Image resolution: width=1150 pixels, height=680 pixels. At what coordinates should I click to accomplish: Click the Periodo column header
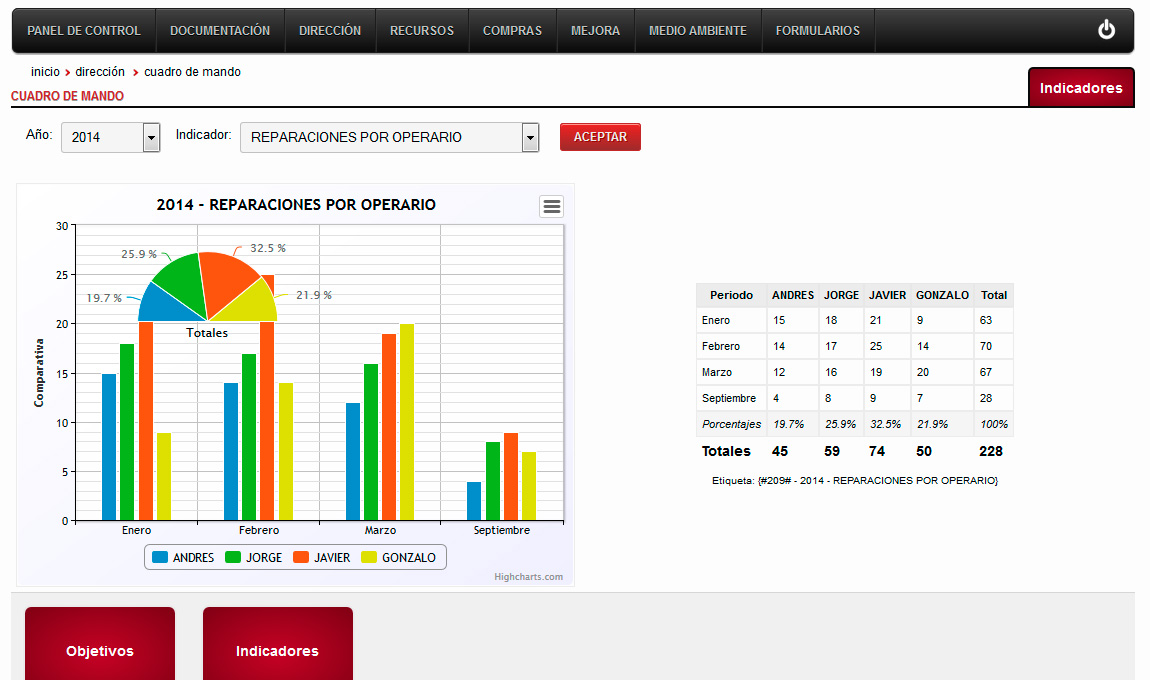731,295
